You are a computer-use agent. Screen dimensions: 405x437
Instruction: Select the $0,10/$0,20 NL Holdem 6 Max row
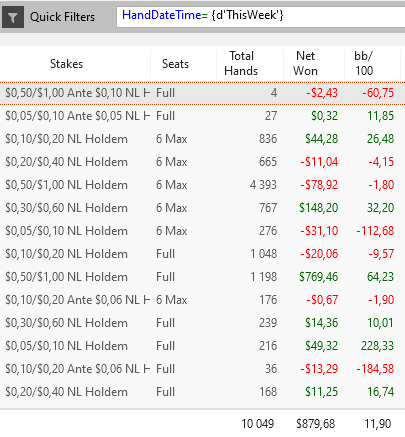click(202, 139)
